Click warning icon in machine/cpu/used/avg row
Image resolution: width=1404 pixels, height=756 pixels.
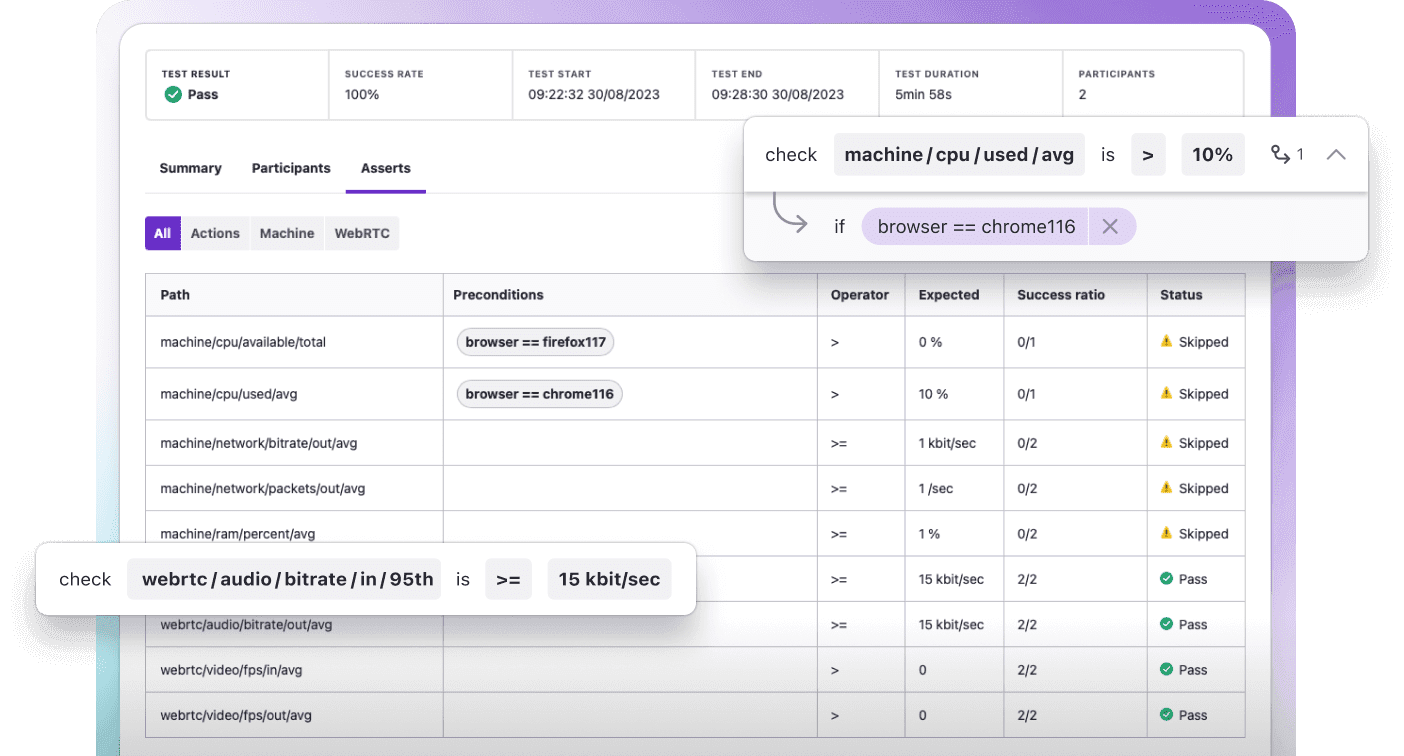pos(1166,393)
